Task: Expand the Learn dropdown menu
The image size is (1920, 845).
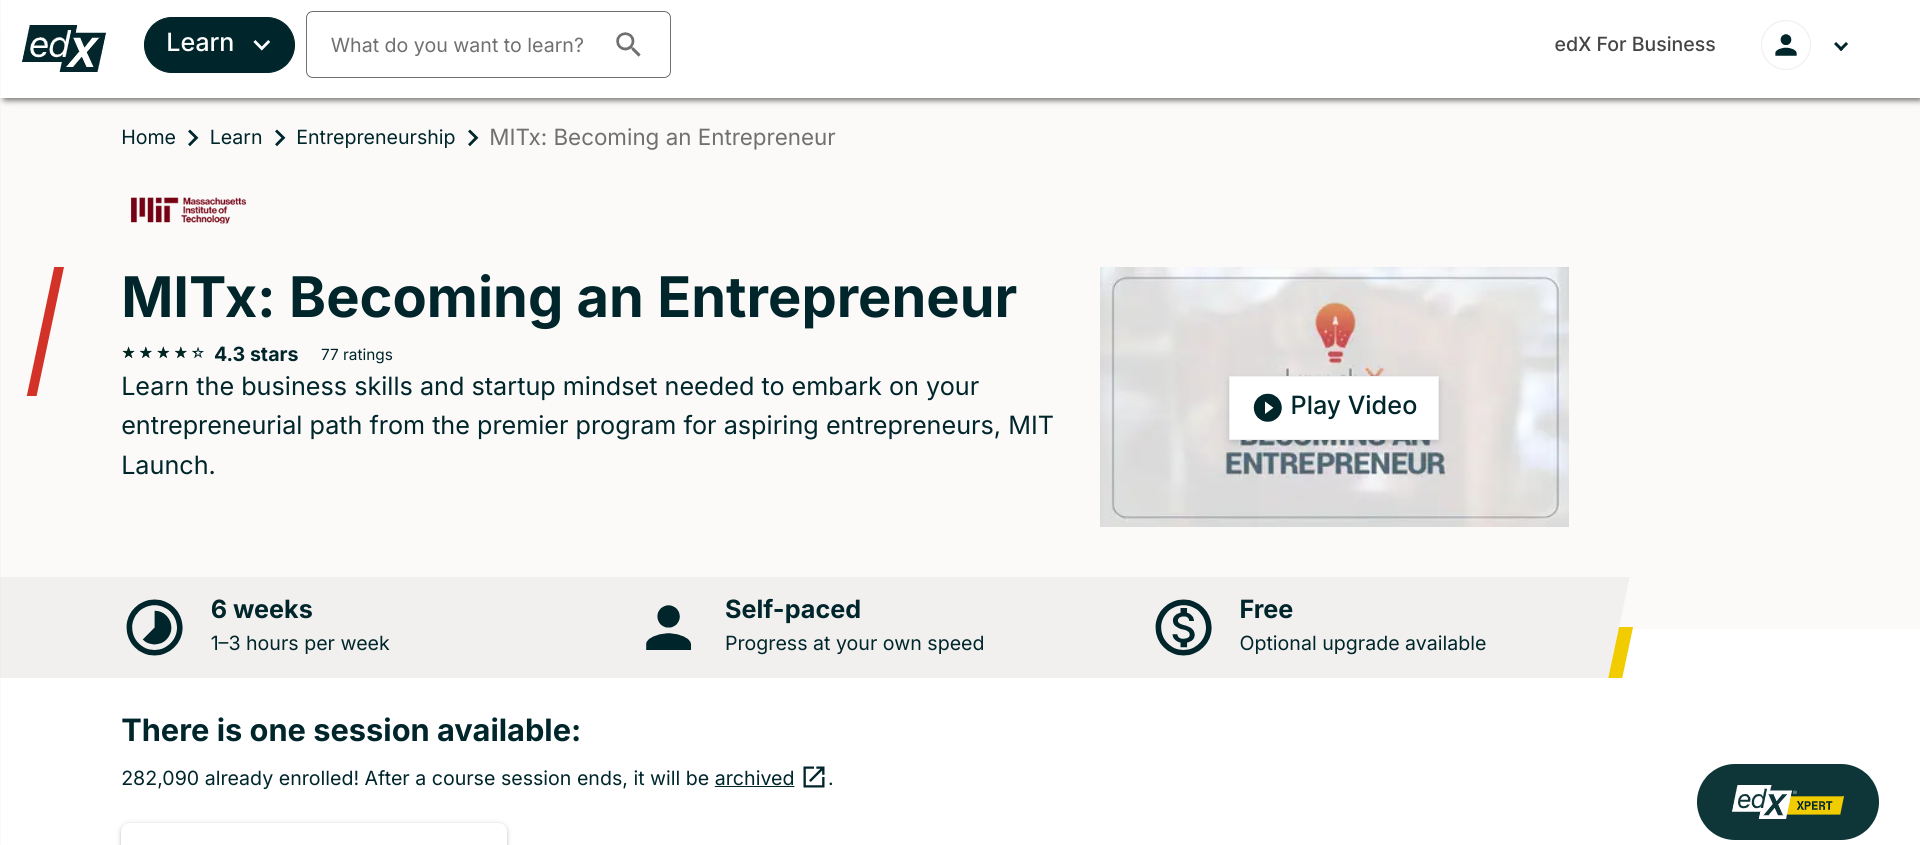Action: click(x=219, y=45)
